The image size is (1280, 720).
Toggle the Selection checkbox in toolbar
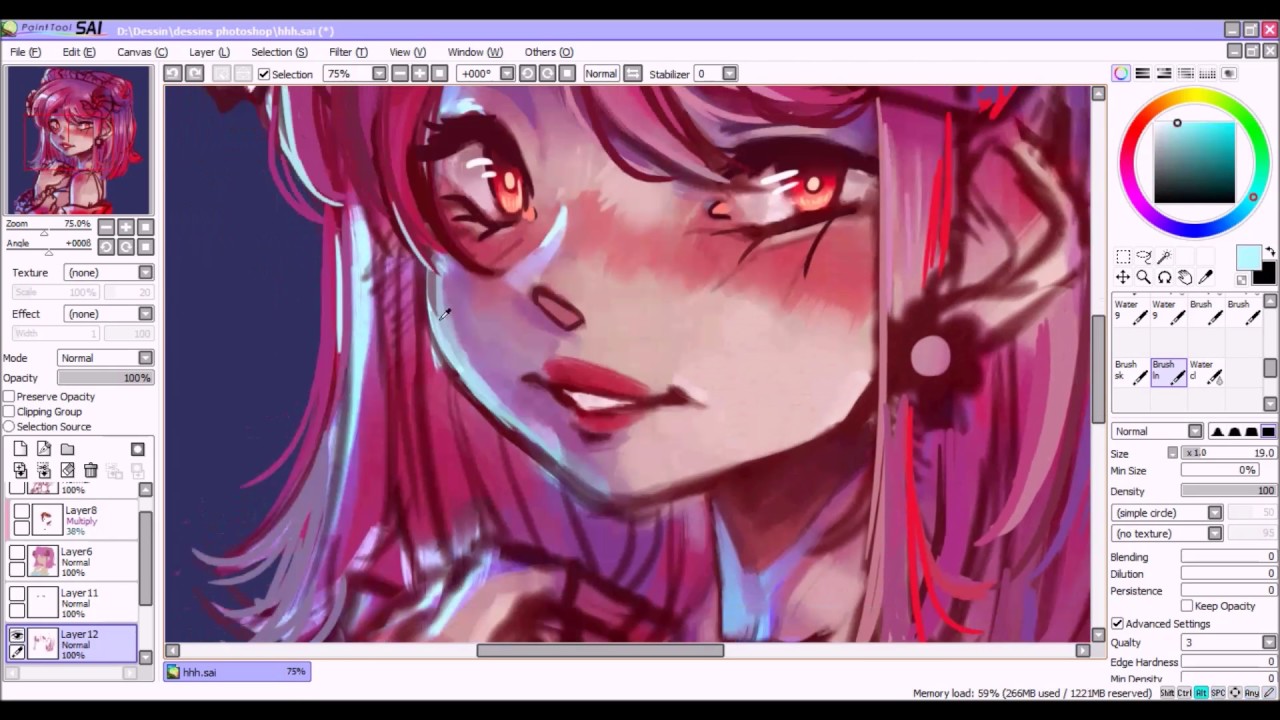pyautogui.click(x=264, y=74)
